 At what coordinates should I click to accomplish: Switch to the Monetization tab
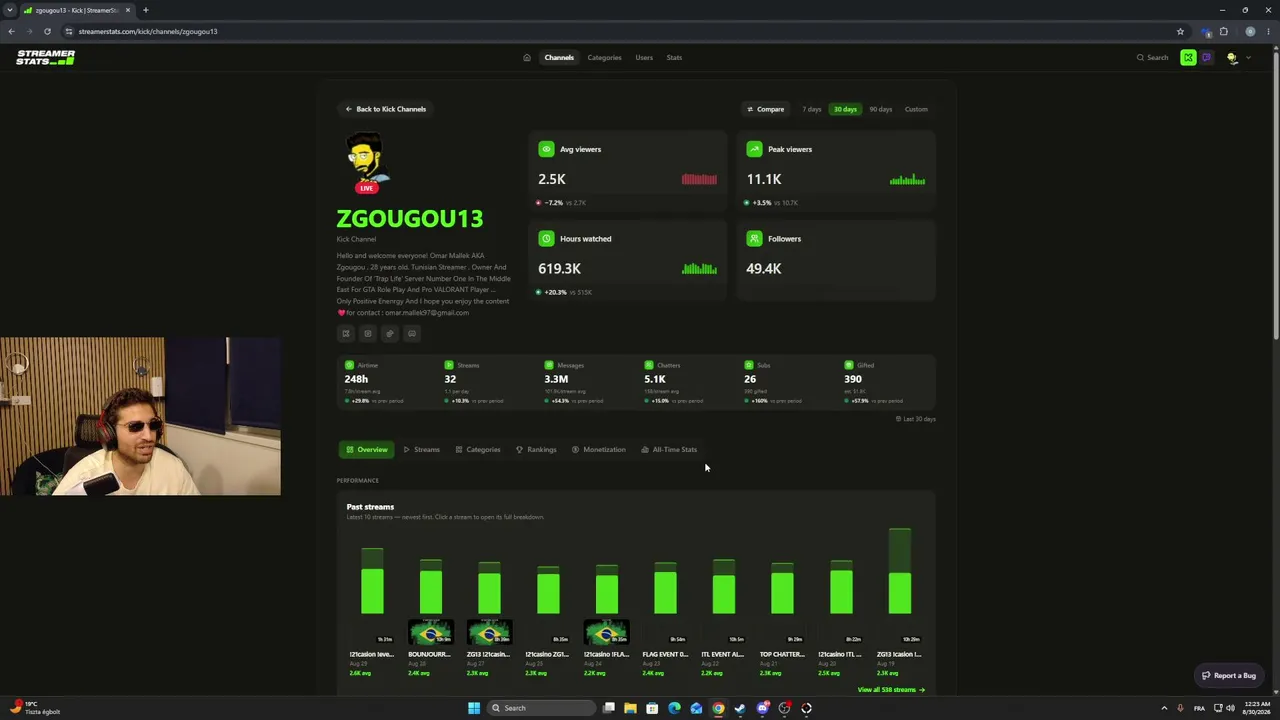[598, 449]
